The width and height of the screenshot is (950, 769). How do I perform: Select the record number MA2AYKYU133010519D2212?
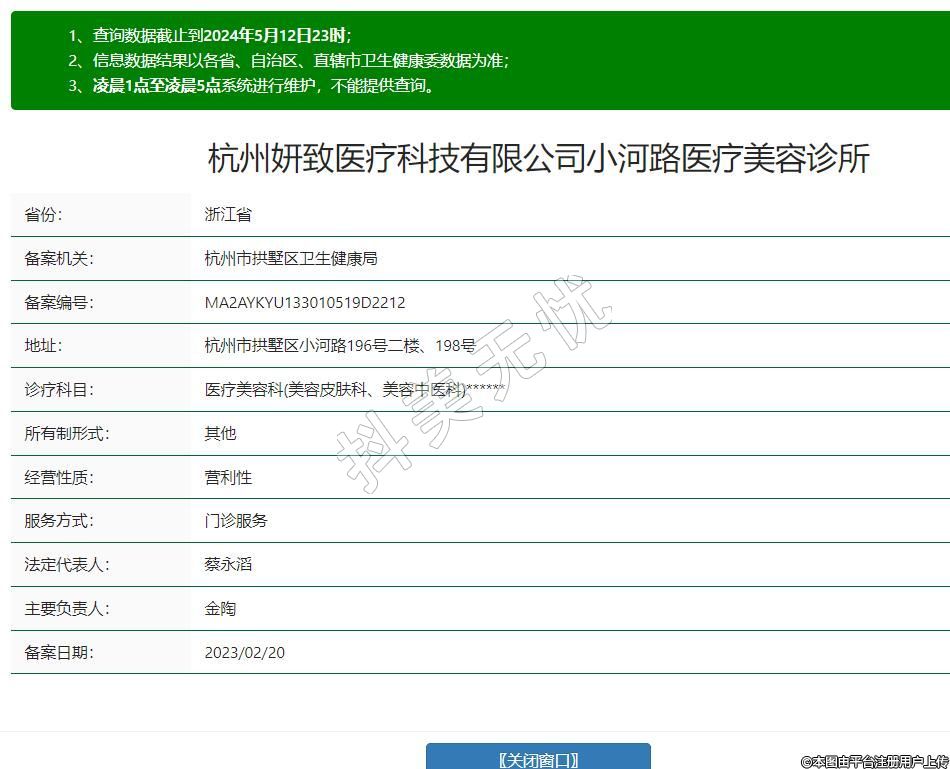(x=305, y=302)
